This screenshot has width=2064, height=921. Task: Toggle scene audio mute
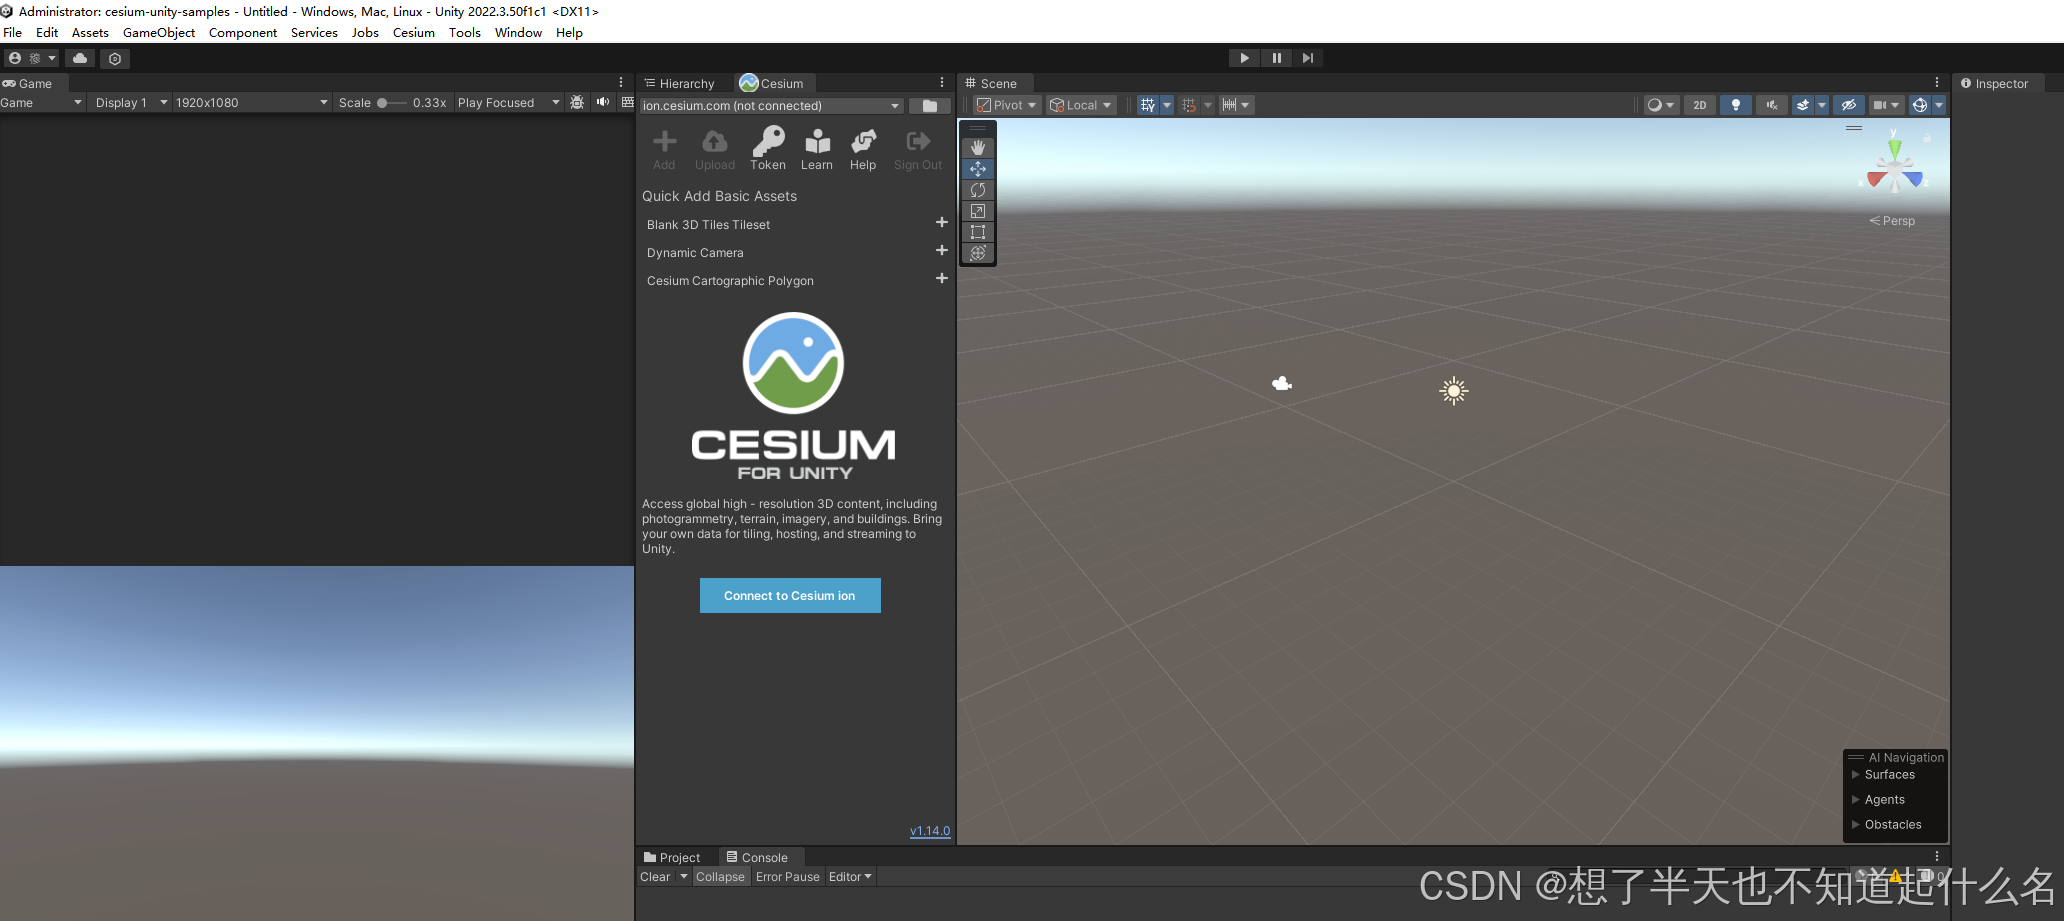pyautogui.click(x=1772, y=105)
